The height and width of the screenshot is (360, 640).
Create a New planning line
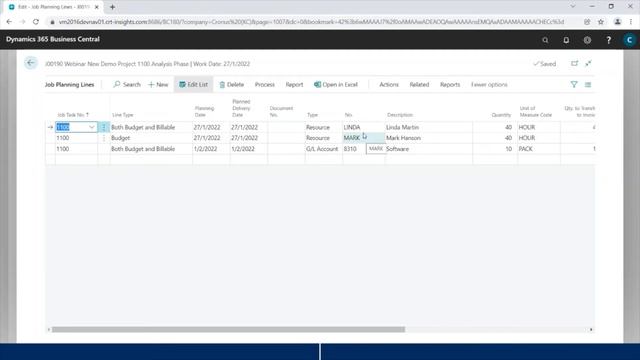click(158, 84)
